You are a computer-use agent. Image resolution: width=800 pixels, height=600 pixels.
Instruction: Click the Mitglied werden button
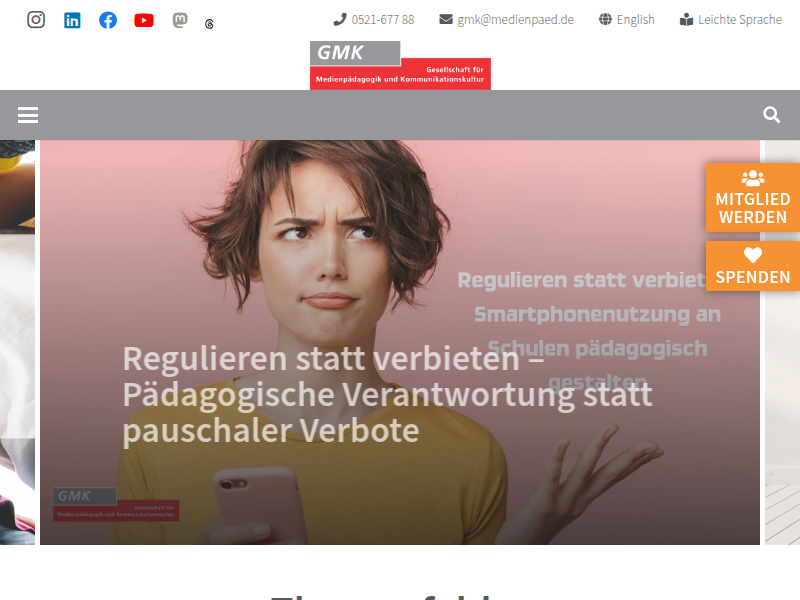tap(753, 198)
